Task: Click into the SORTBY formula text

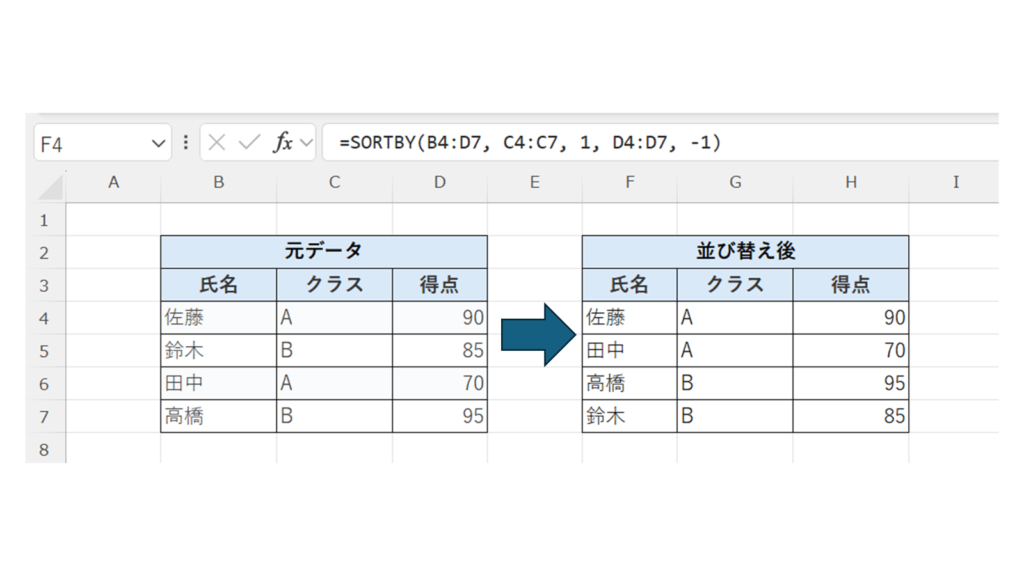Action: [x=530, y=143]
